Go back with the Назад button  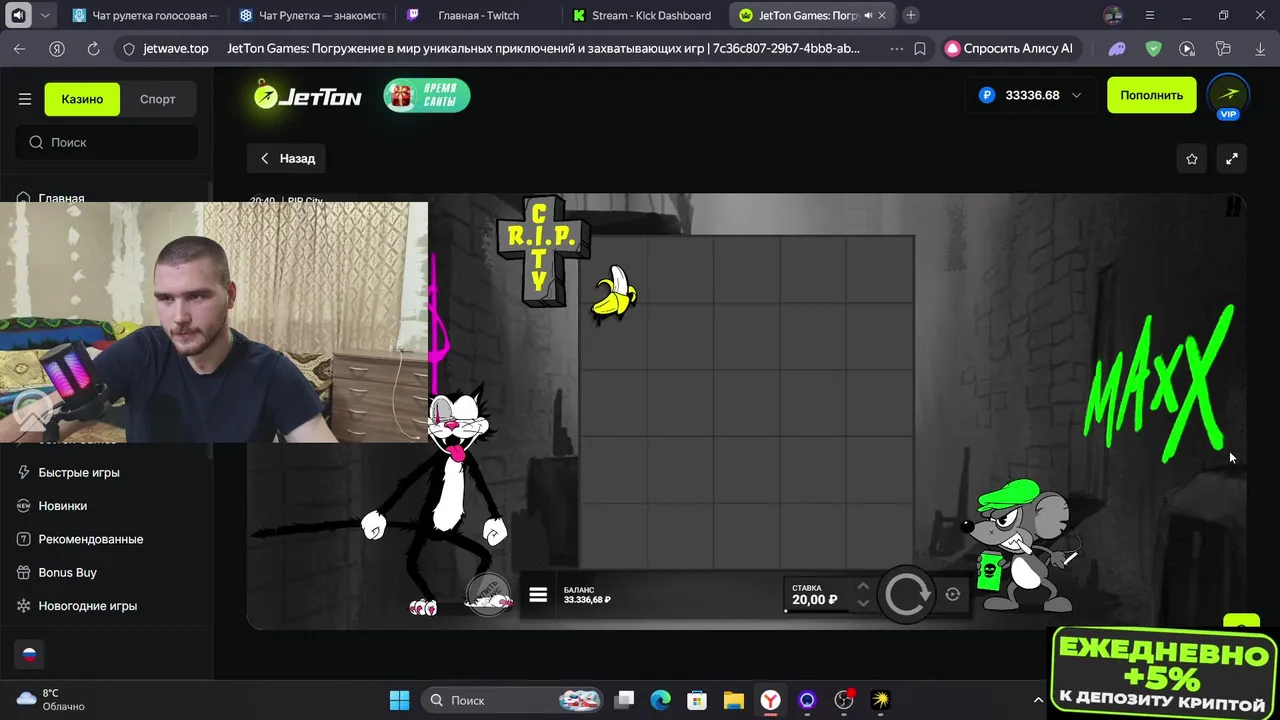[x=287, y=158]
